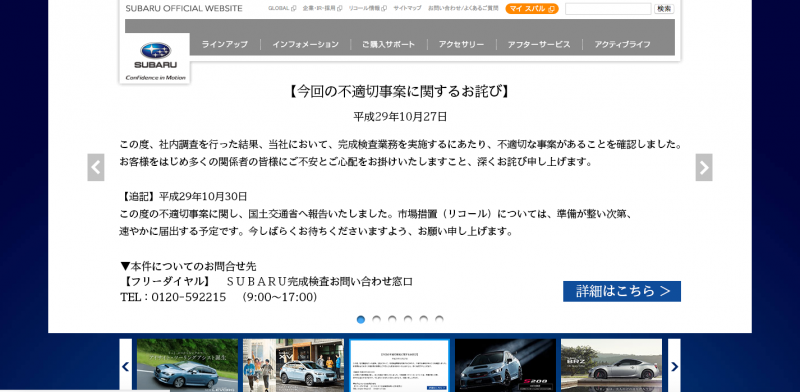Screen dimensions: 800x392
Task: Open thumbnail with runners and white SUV
Action: (293, 365)
